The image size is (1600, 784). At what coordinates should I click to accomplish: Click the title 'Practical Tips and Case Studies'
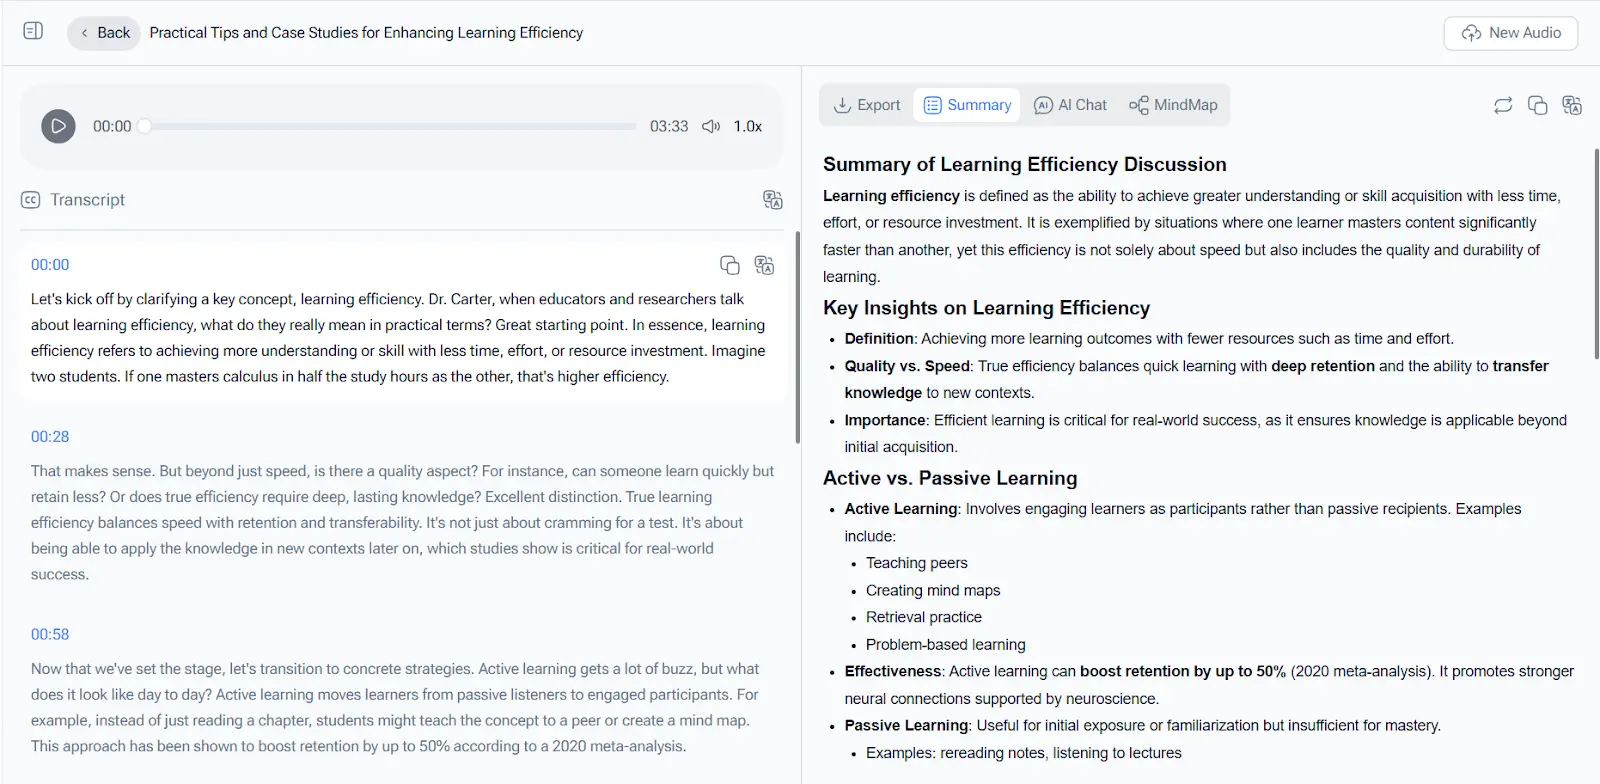[x=366, y=33]
